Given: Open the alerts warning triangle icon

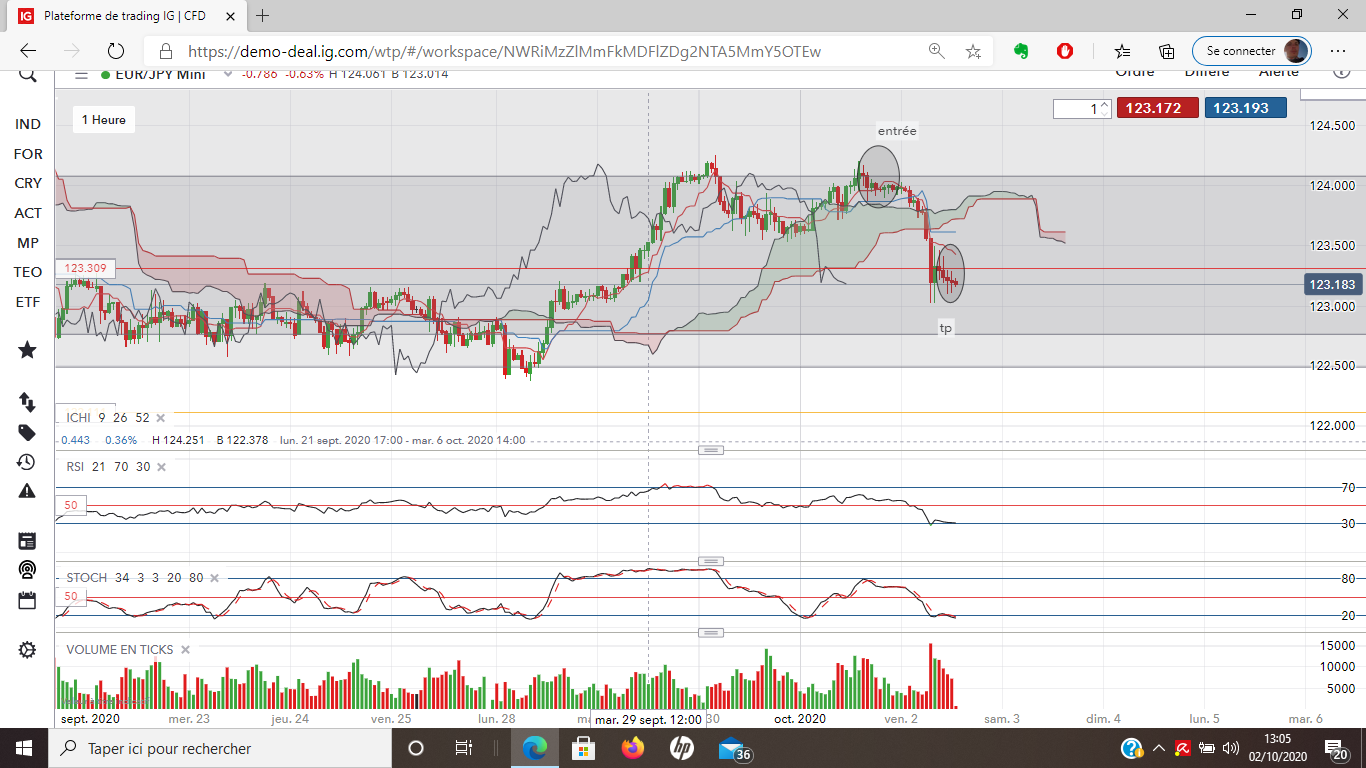Looking at the screenshot, I should coord(27,491).
